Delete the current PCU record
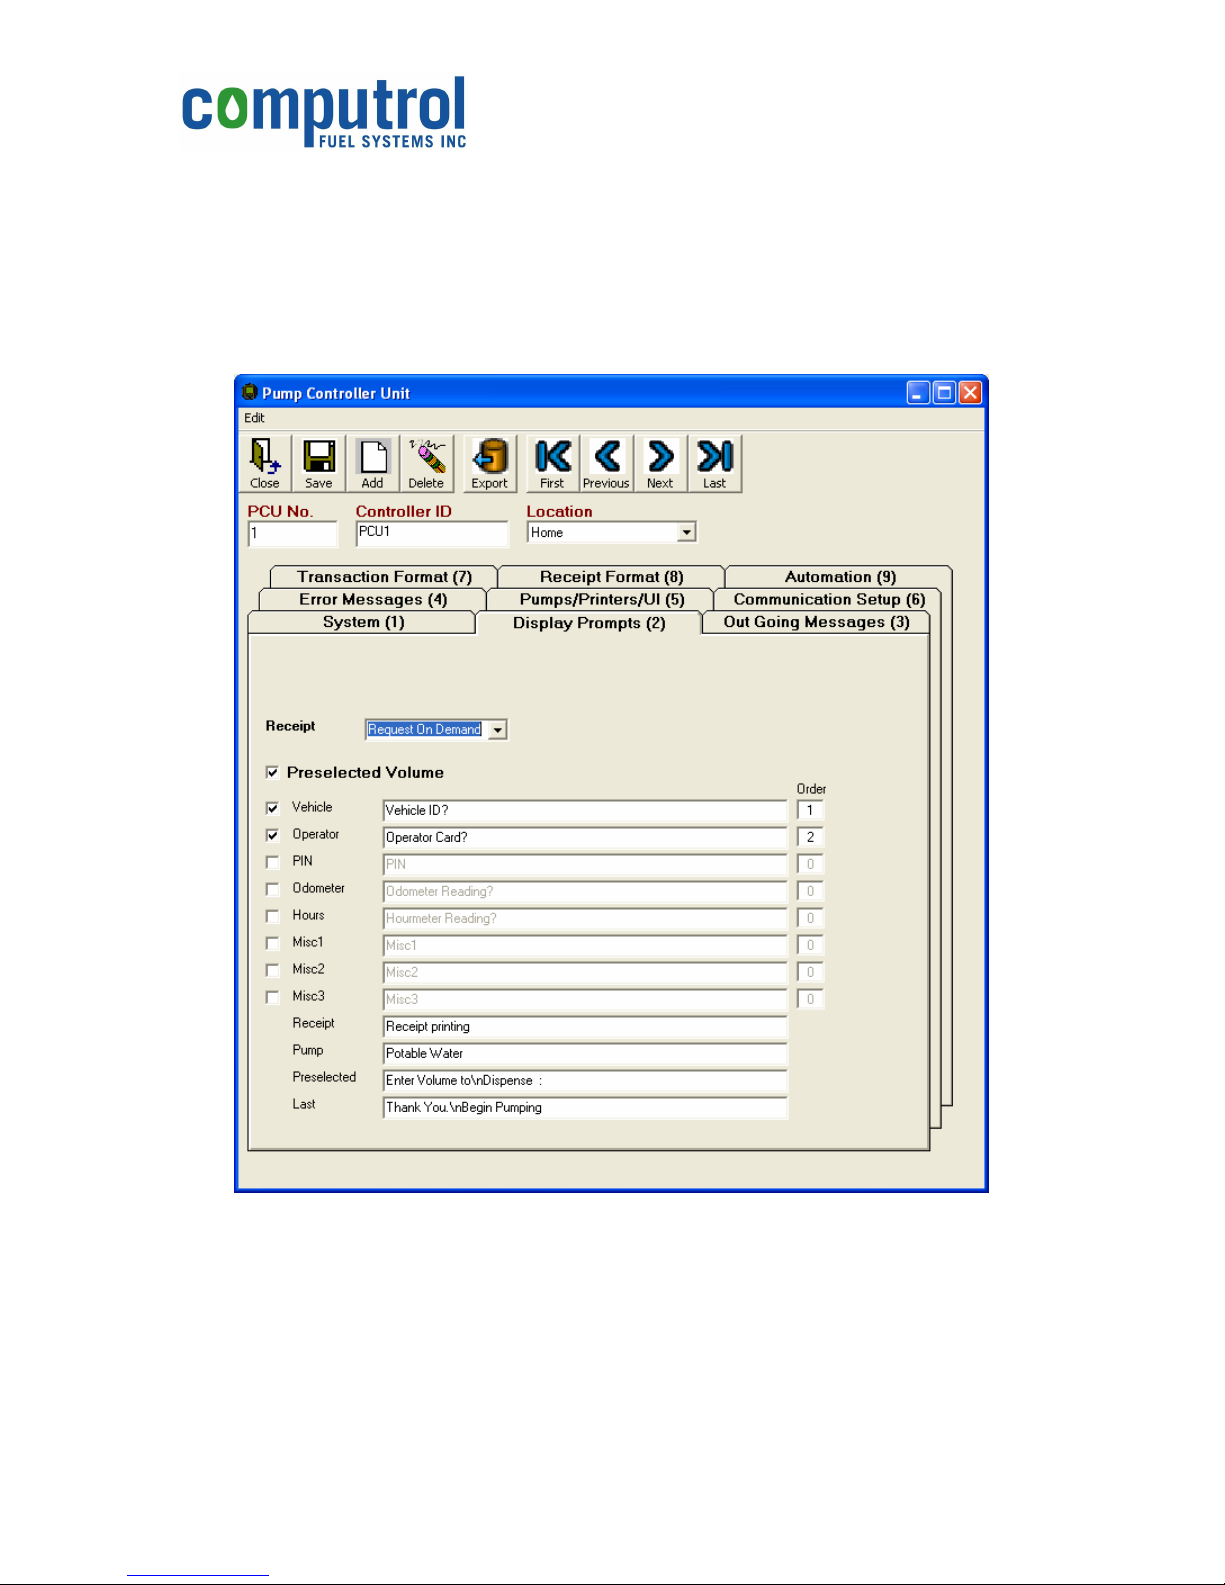This screenshot has width=1225, height=1585. pyautogui.click(x=427, y=463)
